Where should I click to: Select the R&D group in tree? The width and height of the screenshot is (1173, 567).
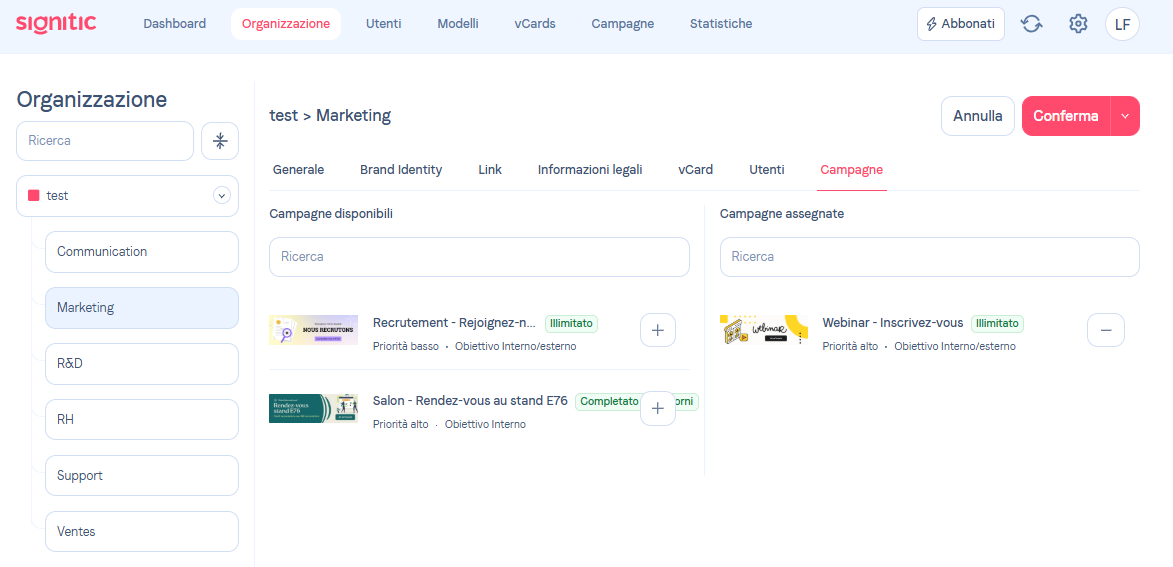point(141,364)
